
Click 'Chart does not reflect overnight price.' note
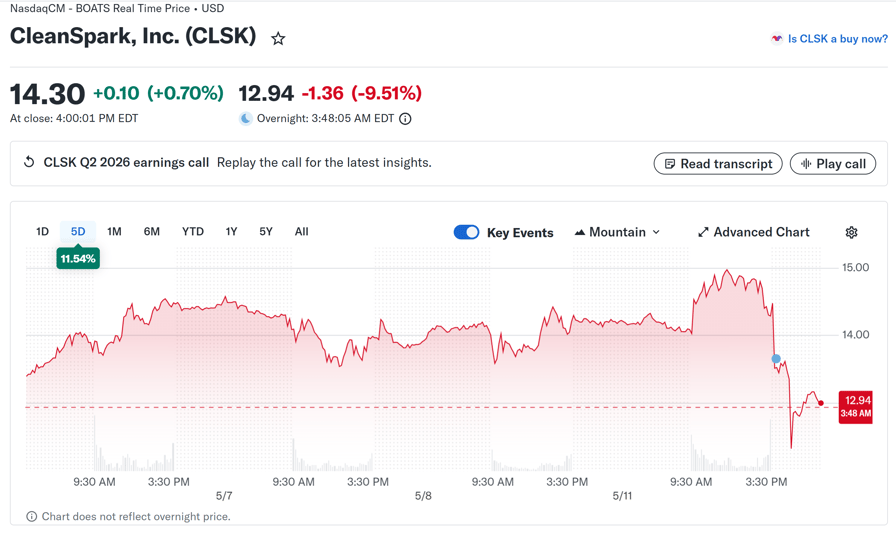[136, 517]
